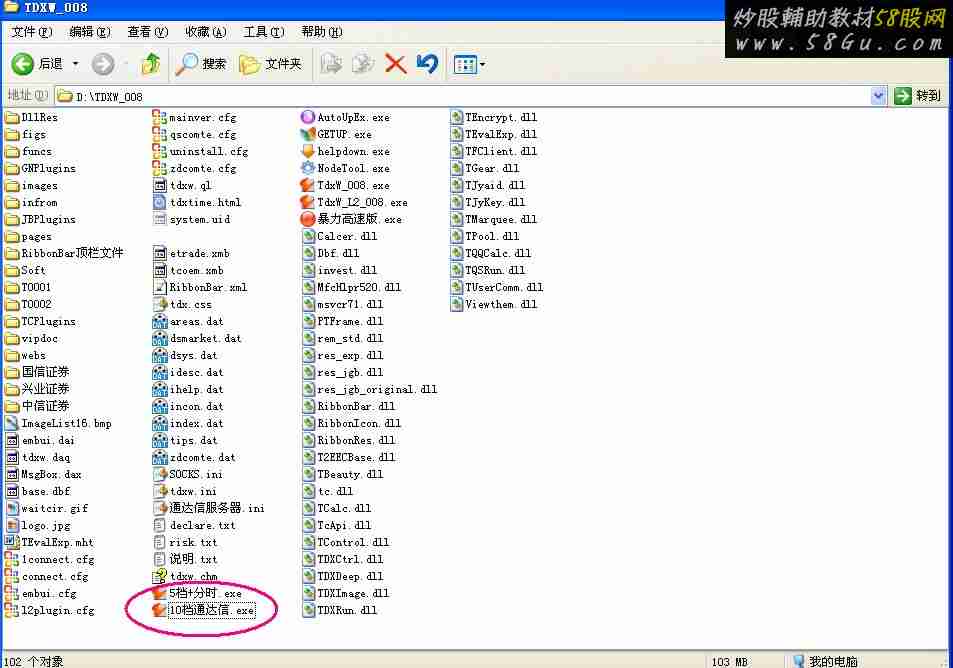Viewport: 953px width, 668px height.
Task: Select the AutoUpEx.exe icon
Action: (x=308, y=117)
